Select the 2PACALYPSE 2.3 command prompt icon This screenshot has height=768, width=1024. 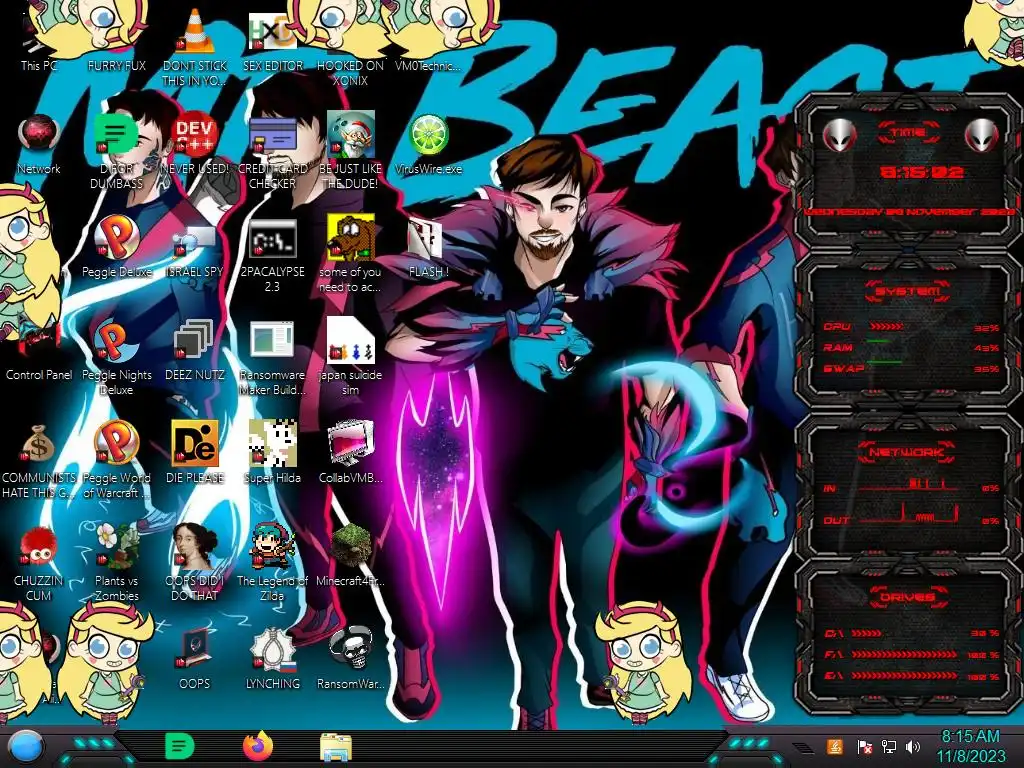[272, 253]
